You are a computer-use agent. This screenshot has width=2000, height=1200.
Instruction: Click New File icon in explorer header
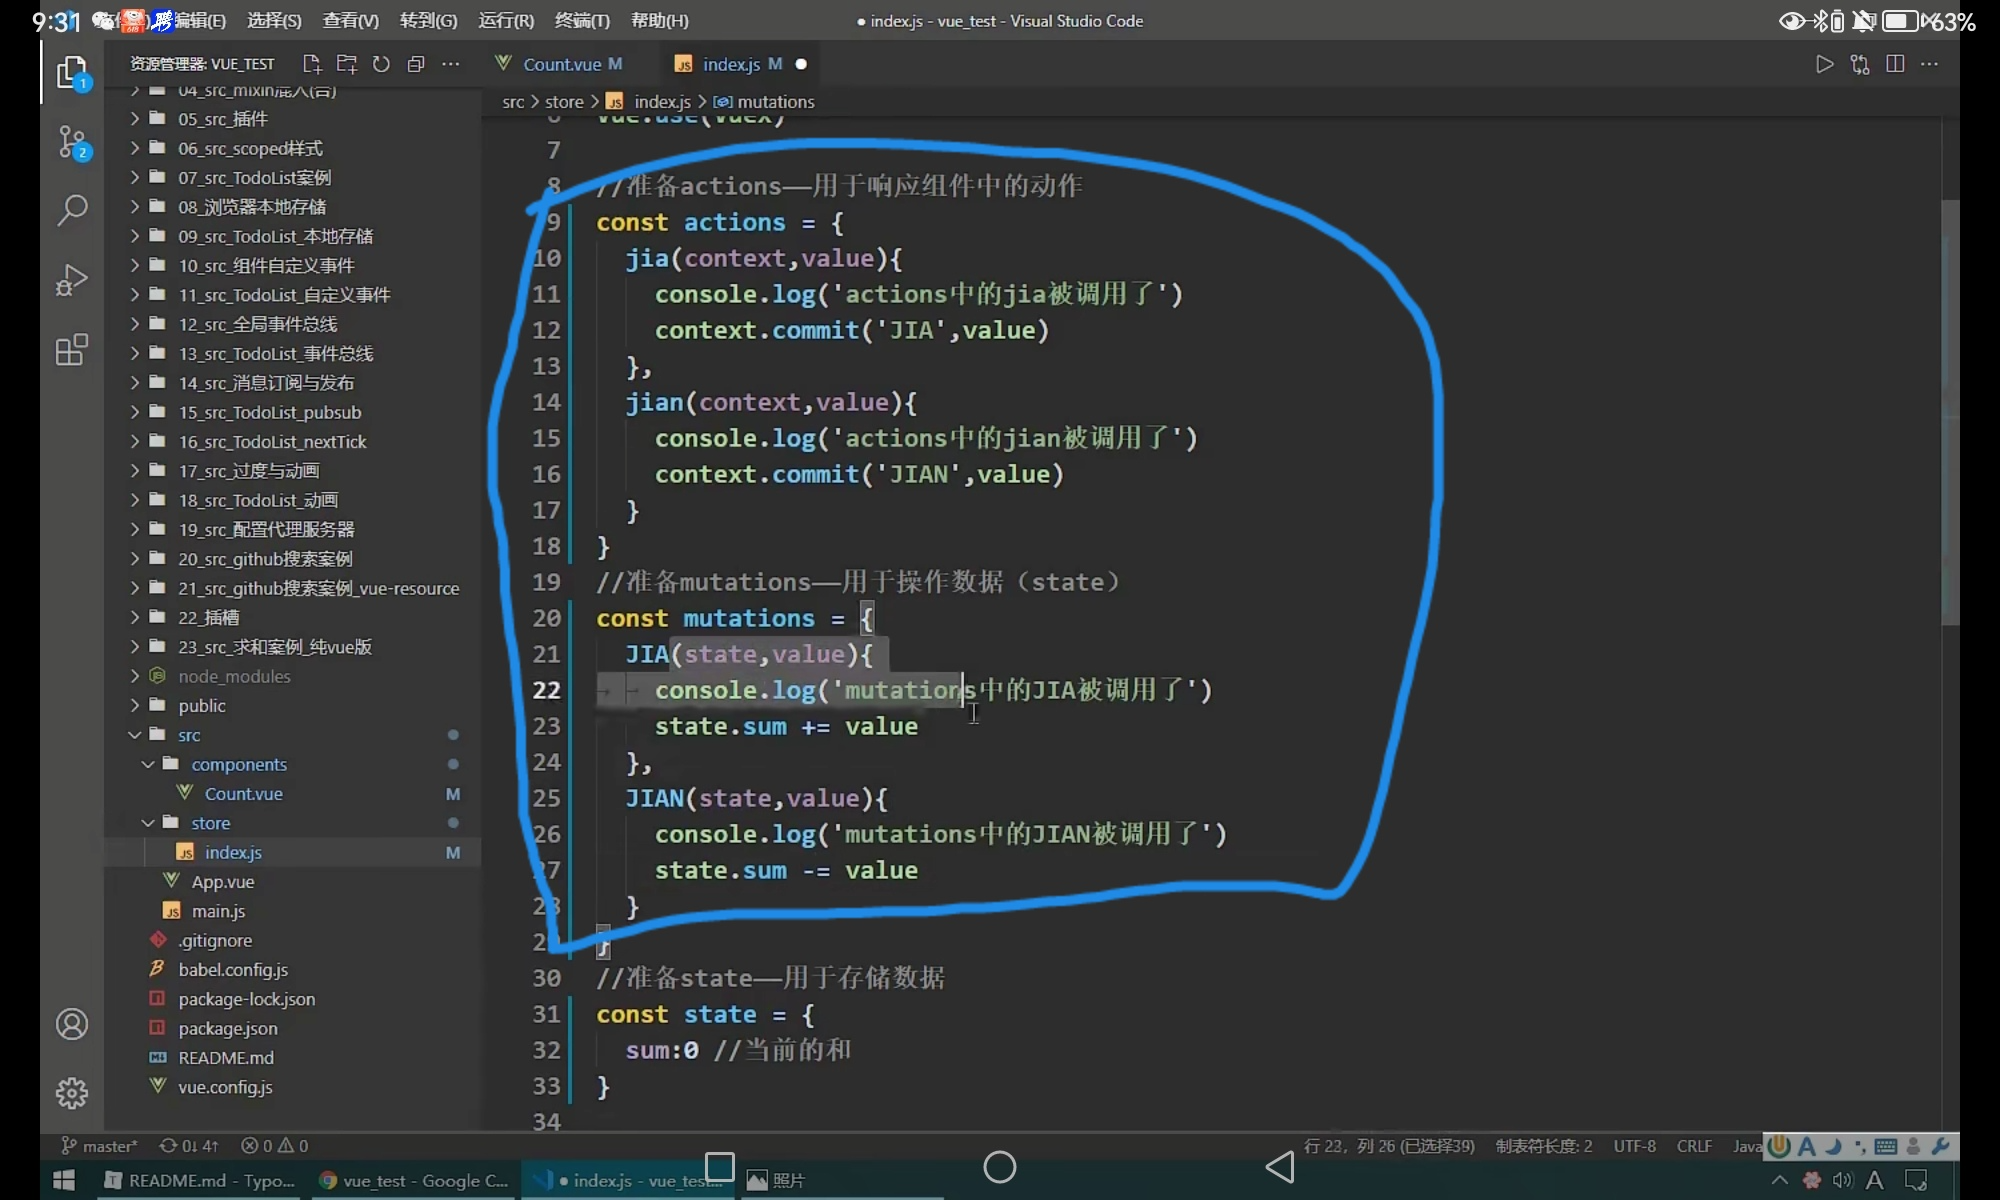(x=312, y=64)
